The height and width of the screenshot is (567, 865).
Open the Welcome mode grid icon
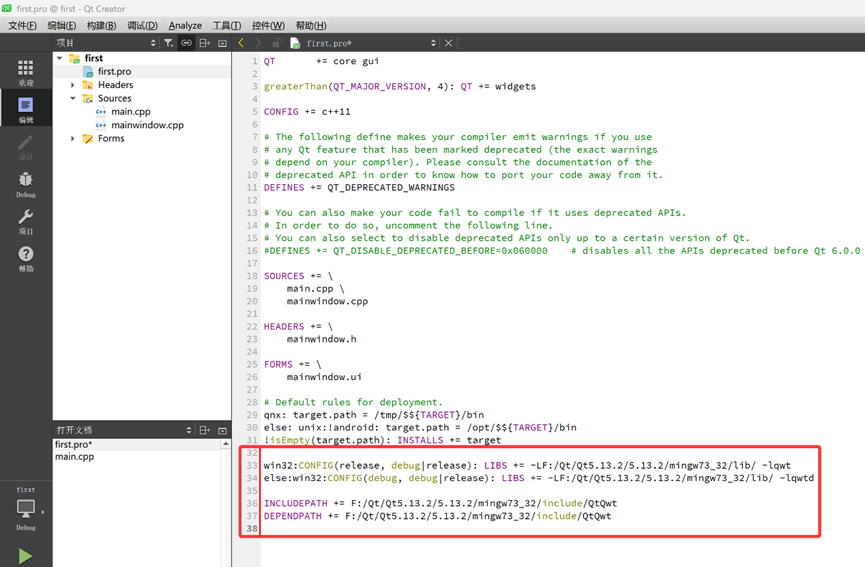click(25, 68)
